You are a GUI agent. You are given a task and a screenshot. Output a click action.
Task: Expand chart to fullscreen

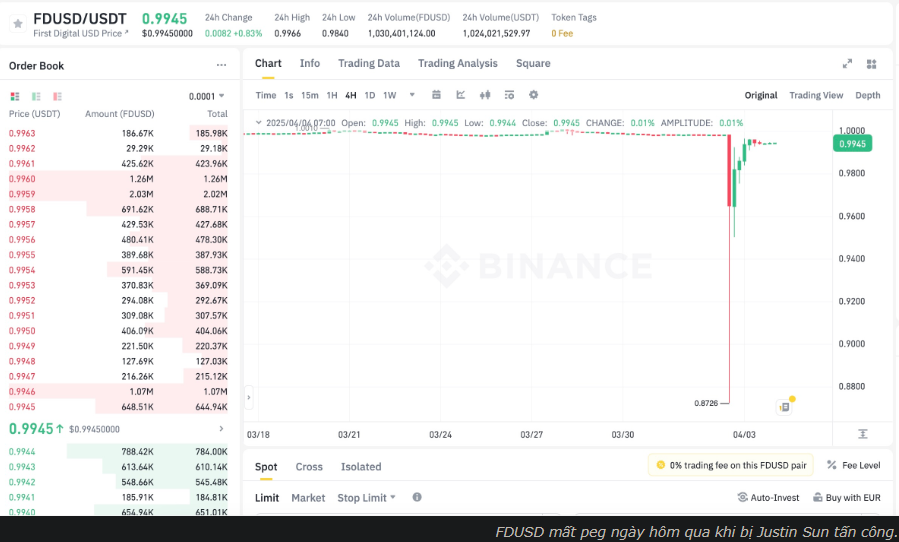[848, 63]
